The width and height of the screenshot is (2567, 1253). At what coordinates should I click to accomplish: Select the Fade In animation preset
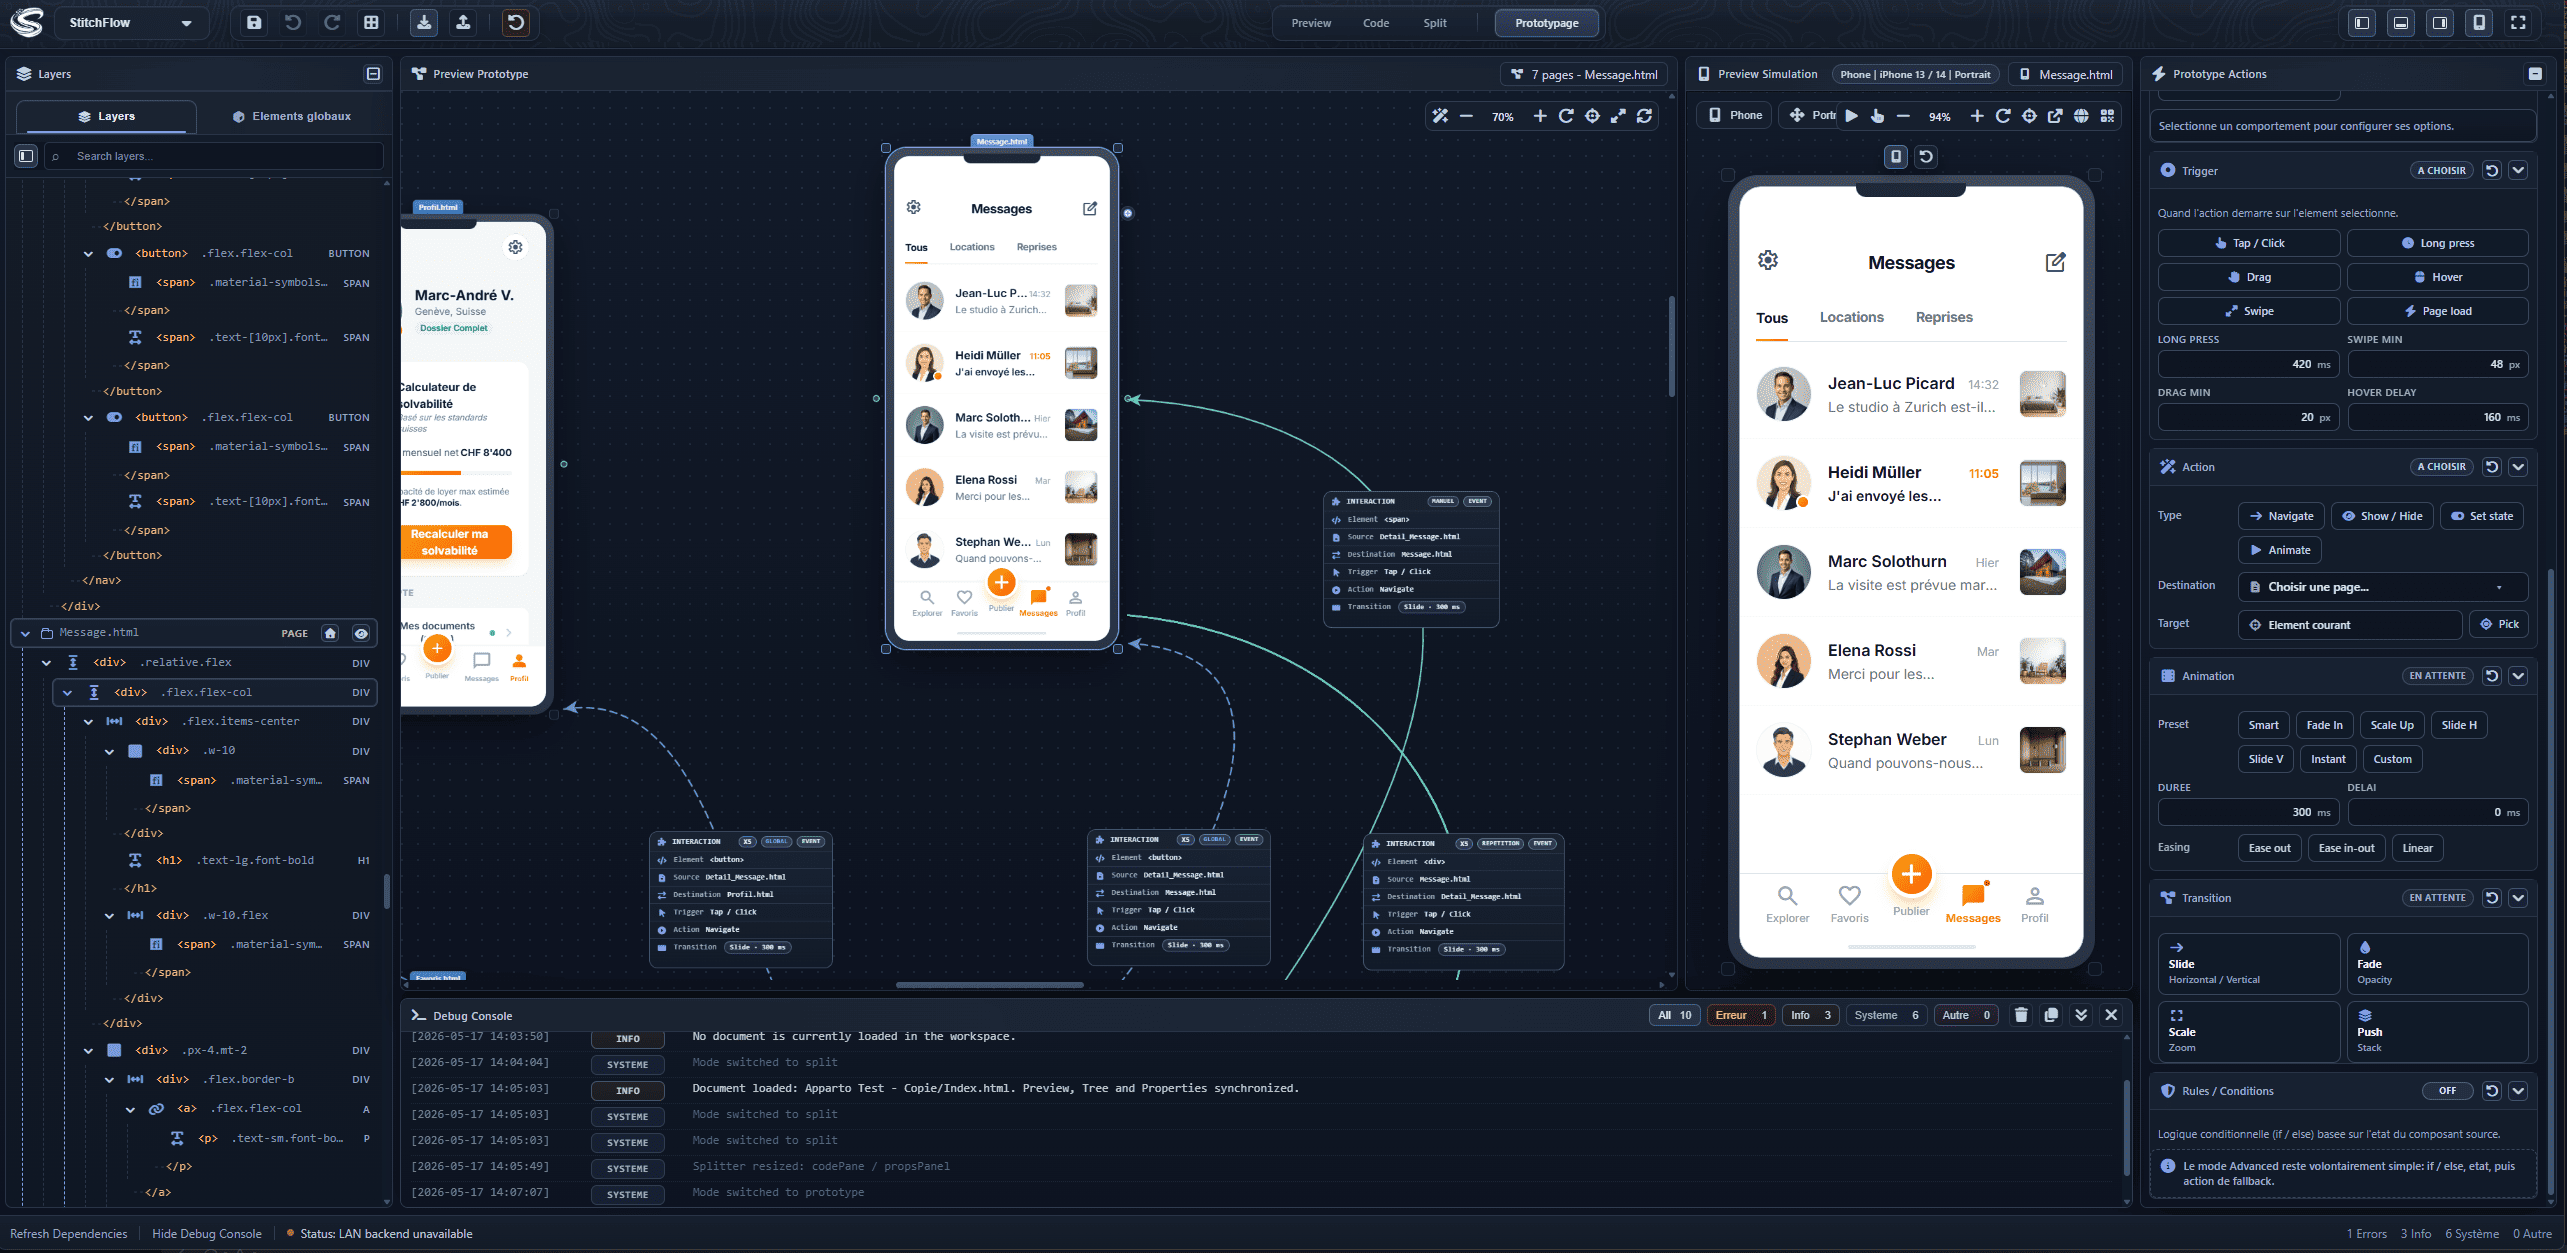point(2324,725)
